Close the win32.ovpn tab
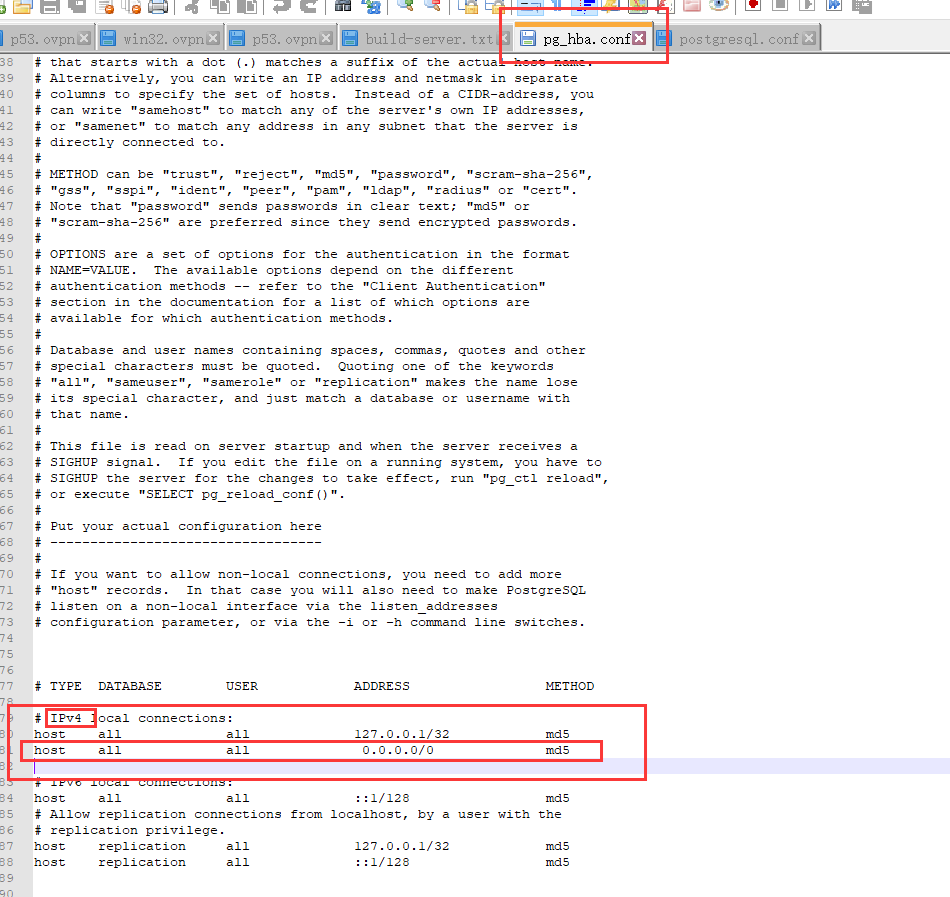The image size is (950, 897). (213, 39)
